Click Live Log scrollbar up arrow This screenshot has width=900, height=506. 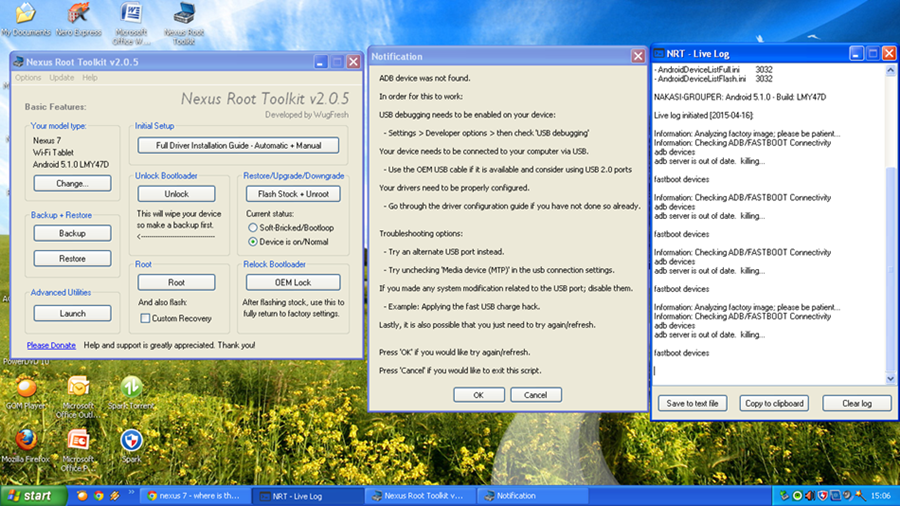pos(890,71)
